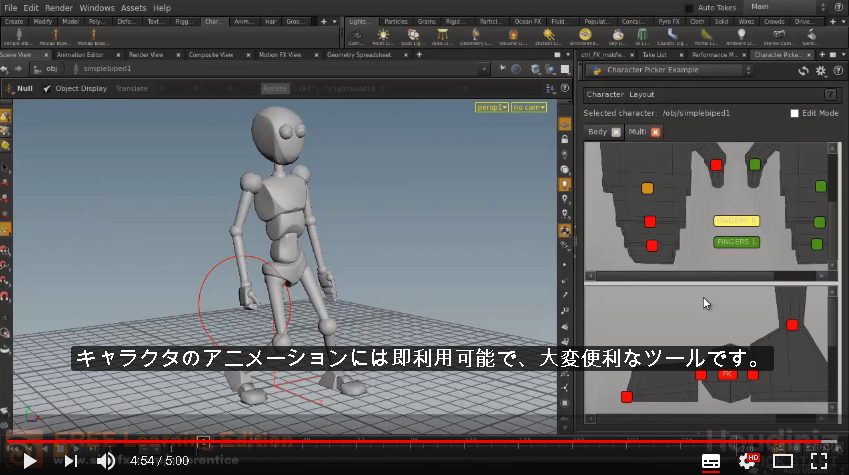Click the reload icon in Character Picker panel

tap(804, 71)
